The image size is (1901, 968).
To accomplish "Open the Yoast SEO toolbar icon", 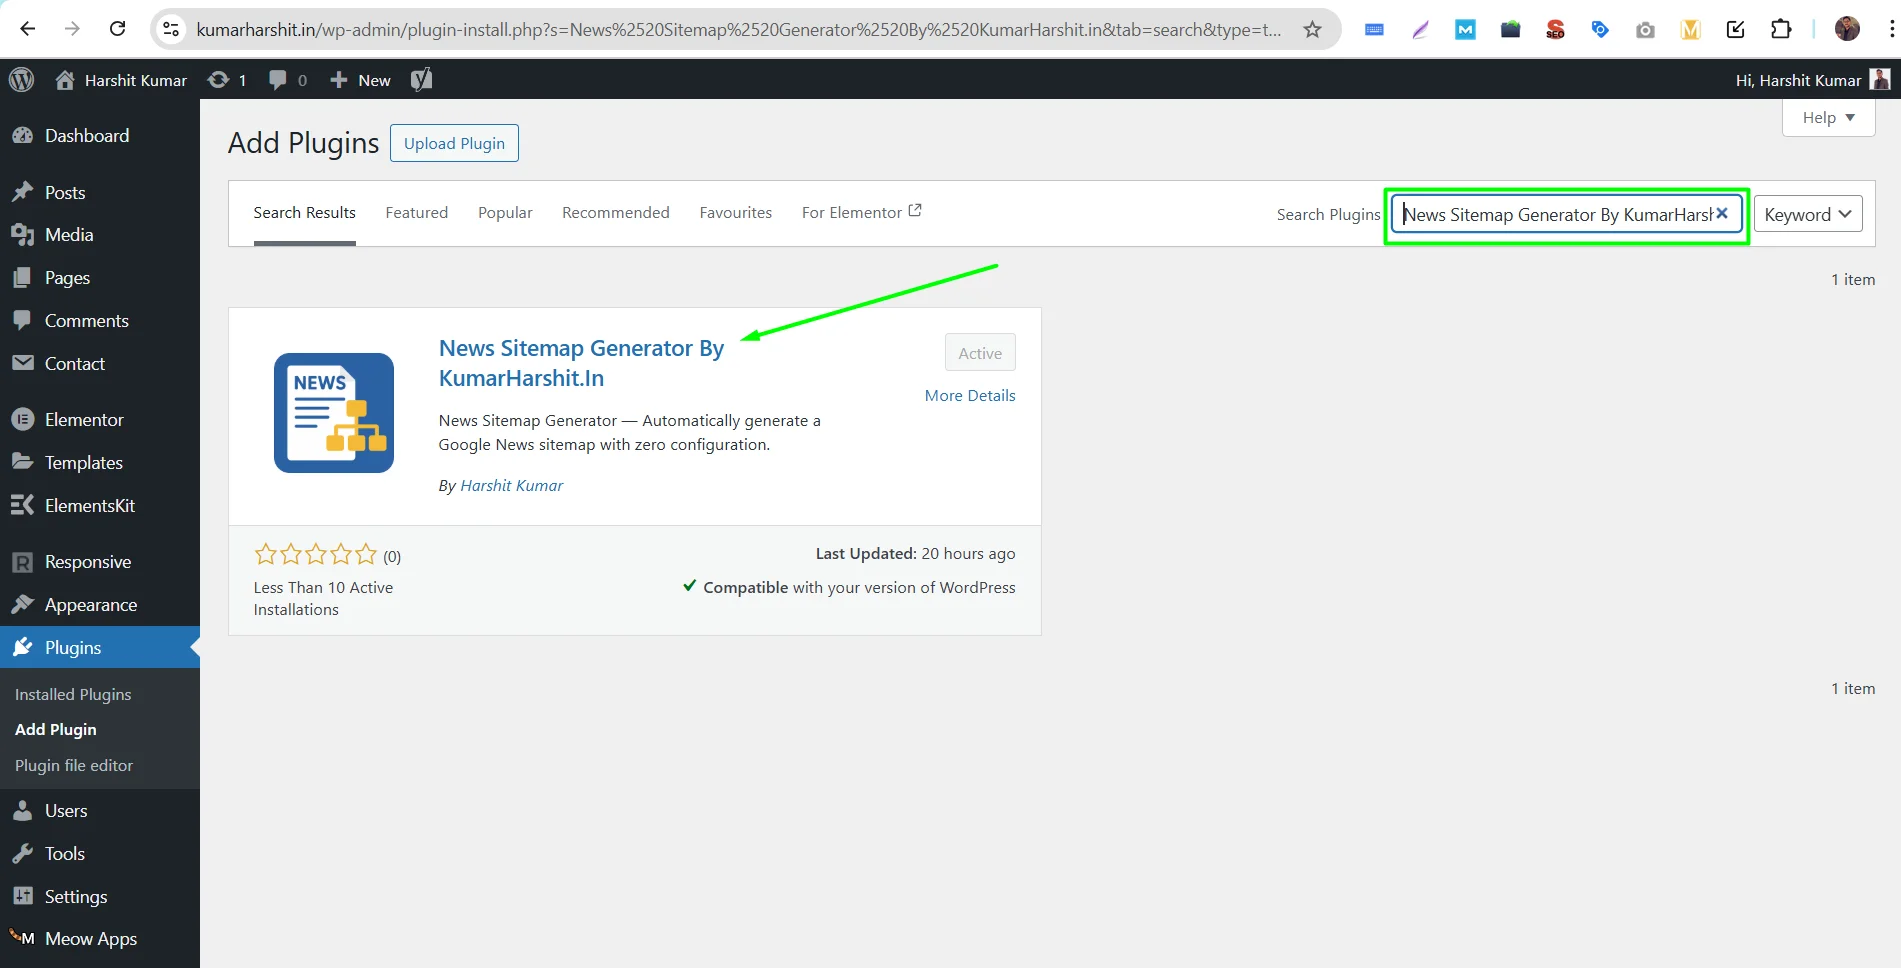I will coord(421,80).
